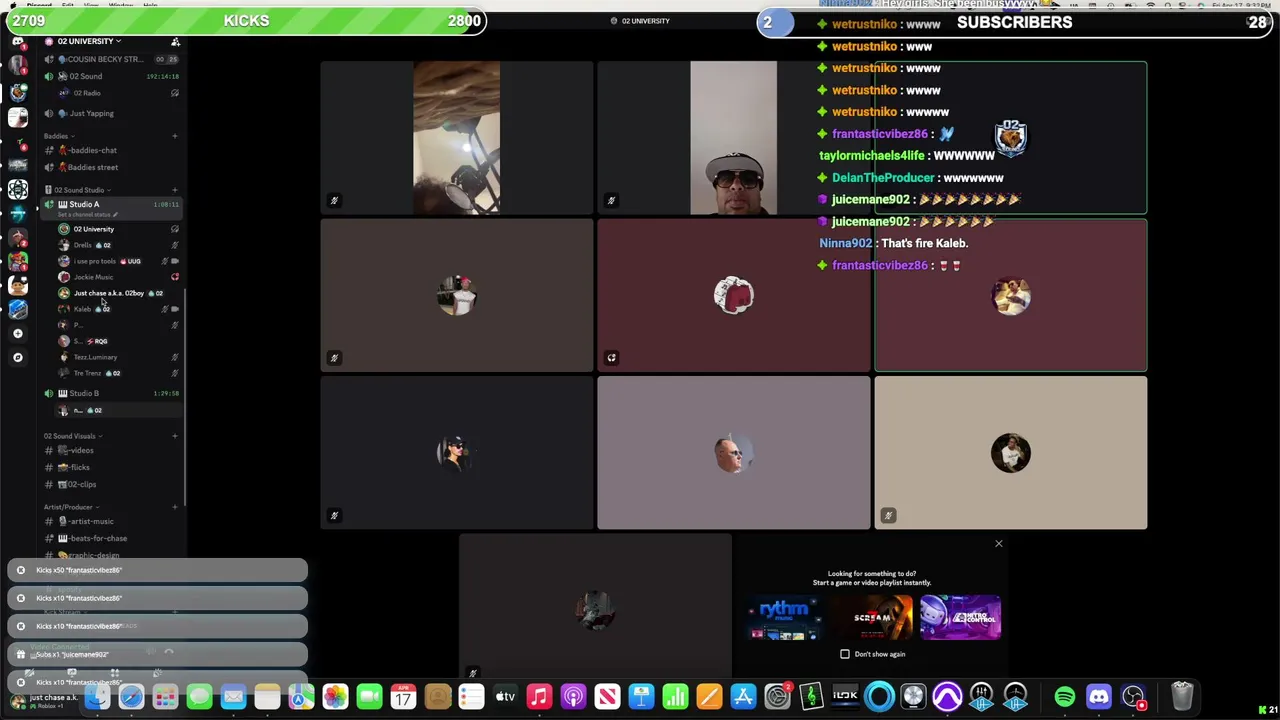The height and width of the screenshot is (720, 1280).
Task: Select user Drells in Studio A
Action: [118, 245]
